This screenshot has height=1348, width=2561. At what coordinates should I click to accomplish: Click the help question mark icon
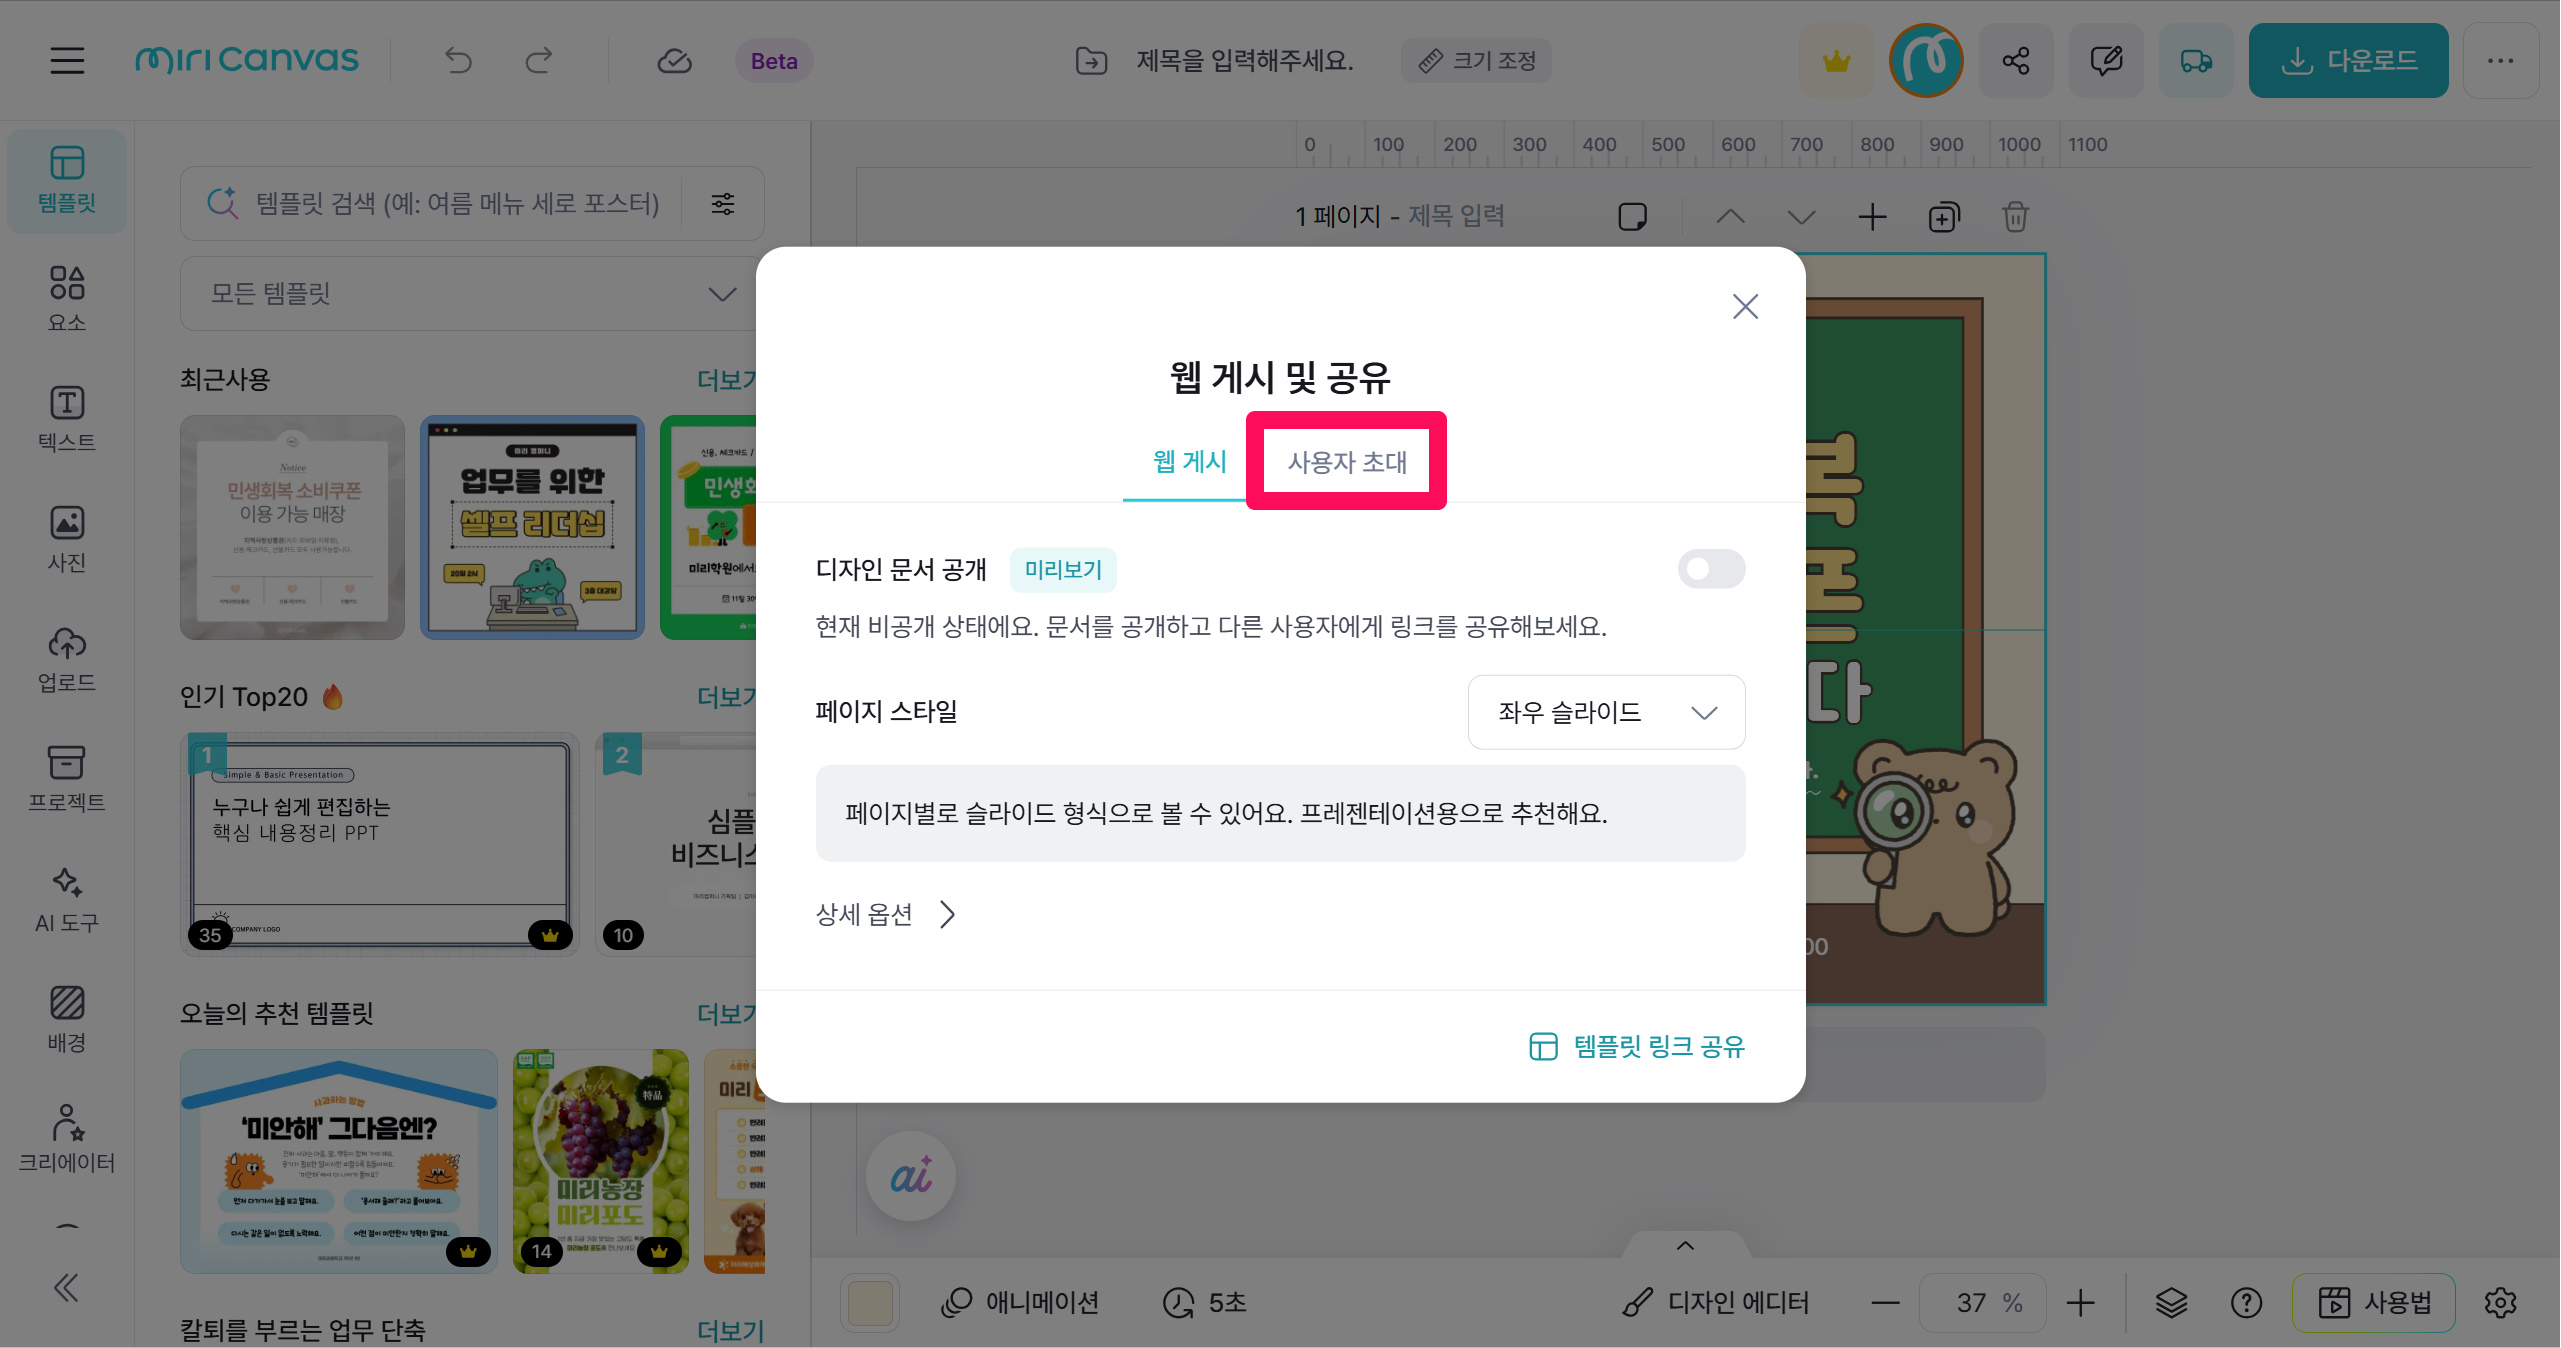[x=2246, y=1303]
